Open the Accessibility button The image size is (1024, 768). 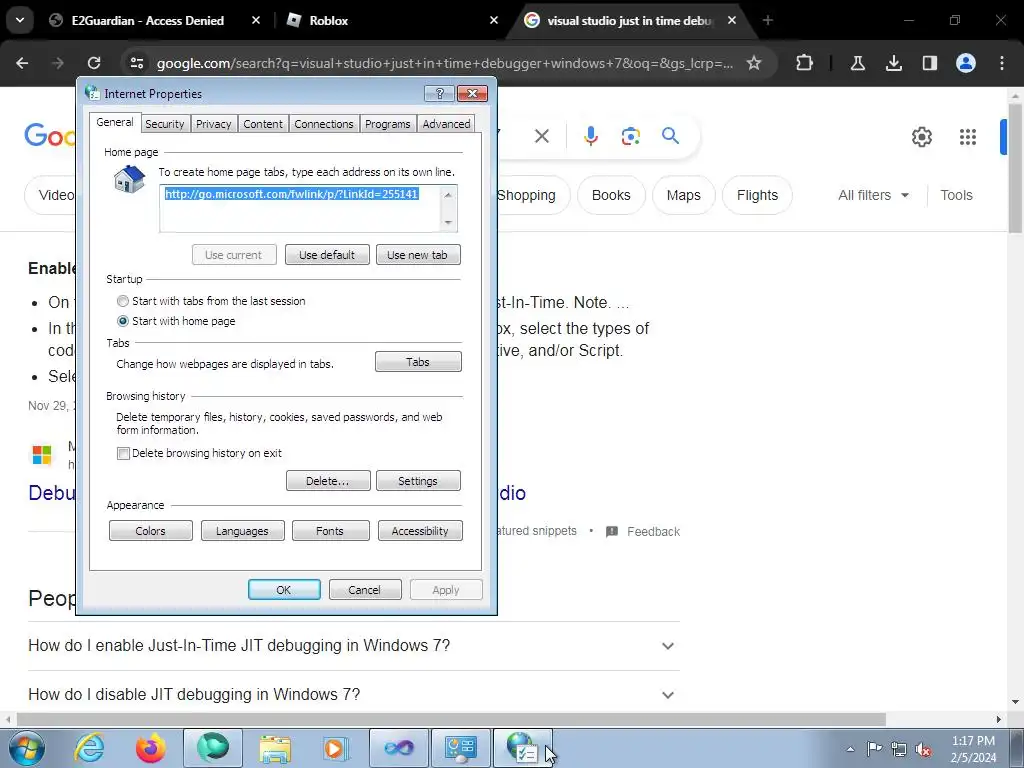coord(420,531)
